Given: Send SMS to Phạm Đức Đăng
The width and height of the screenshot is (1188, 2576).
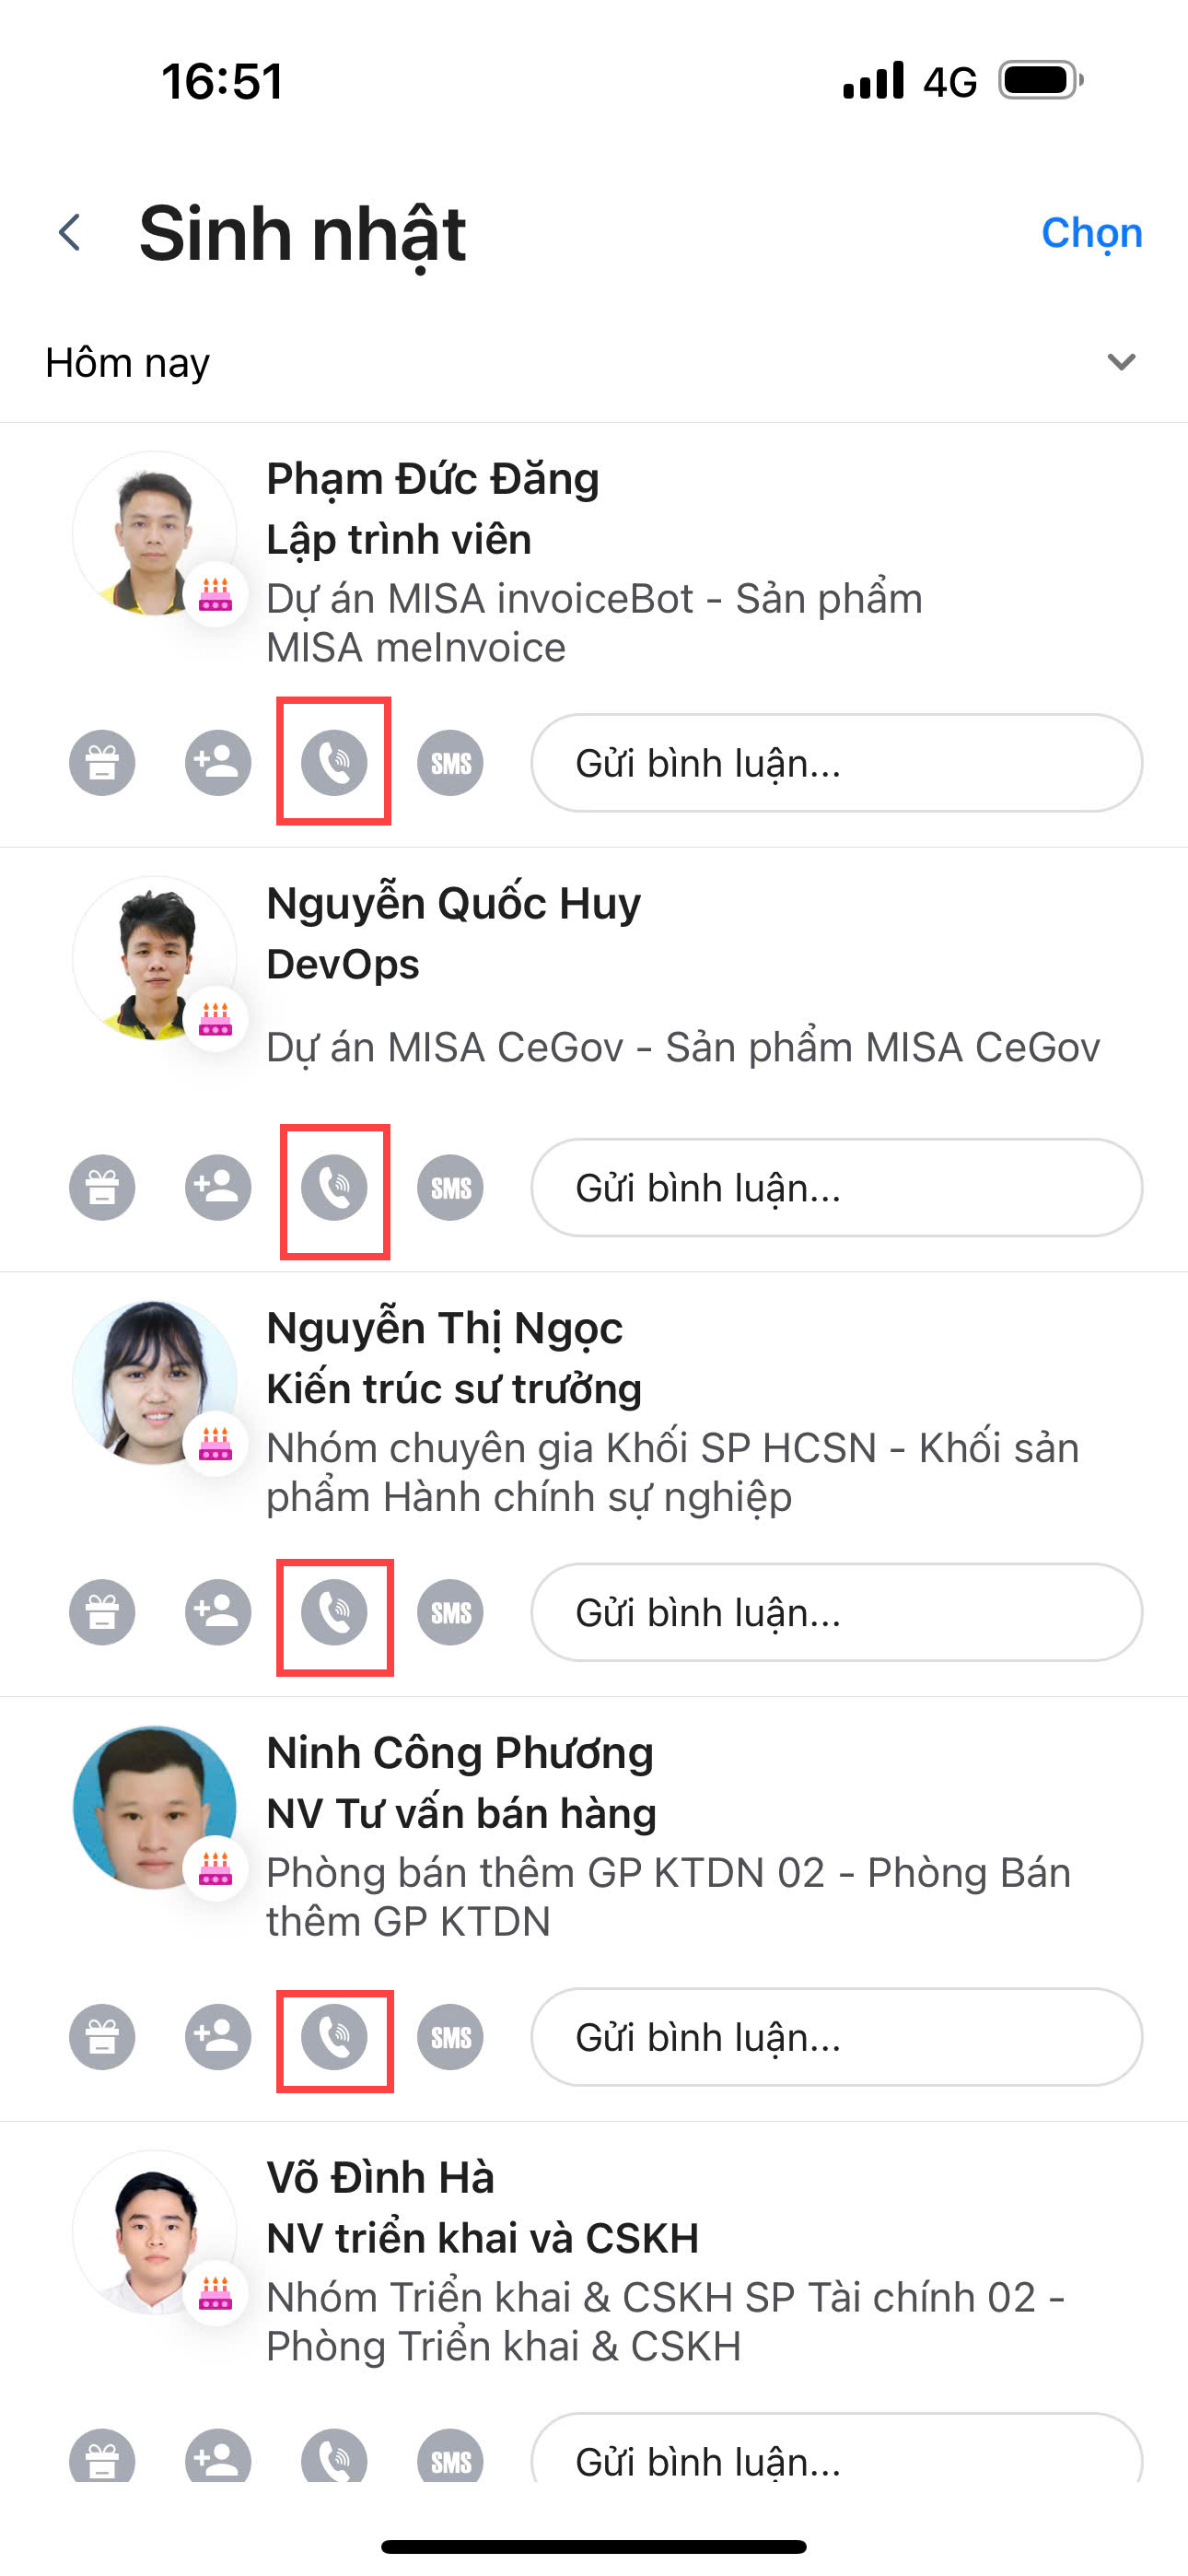Looking at the screenshot, I should point(450,763).
